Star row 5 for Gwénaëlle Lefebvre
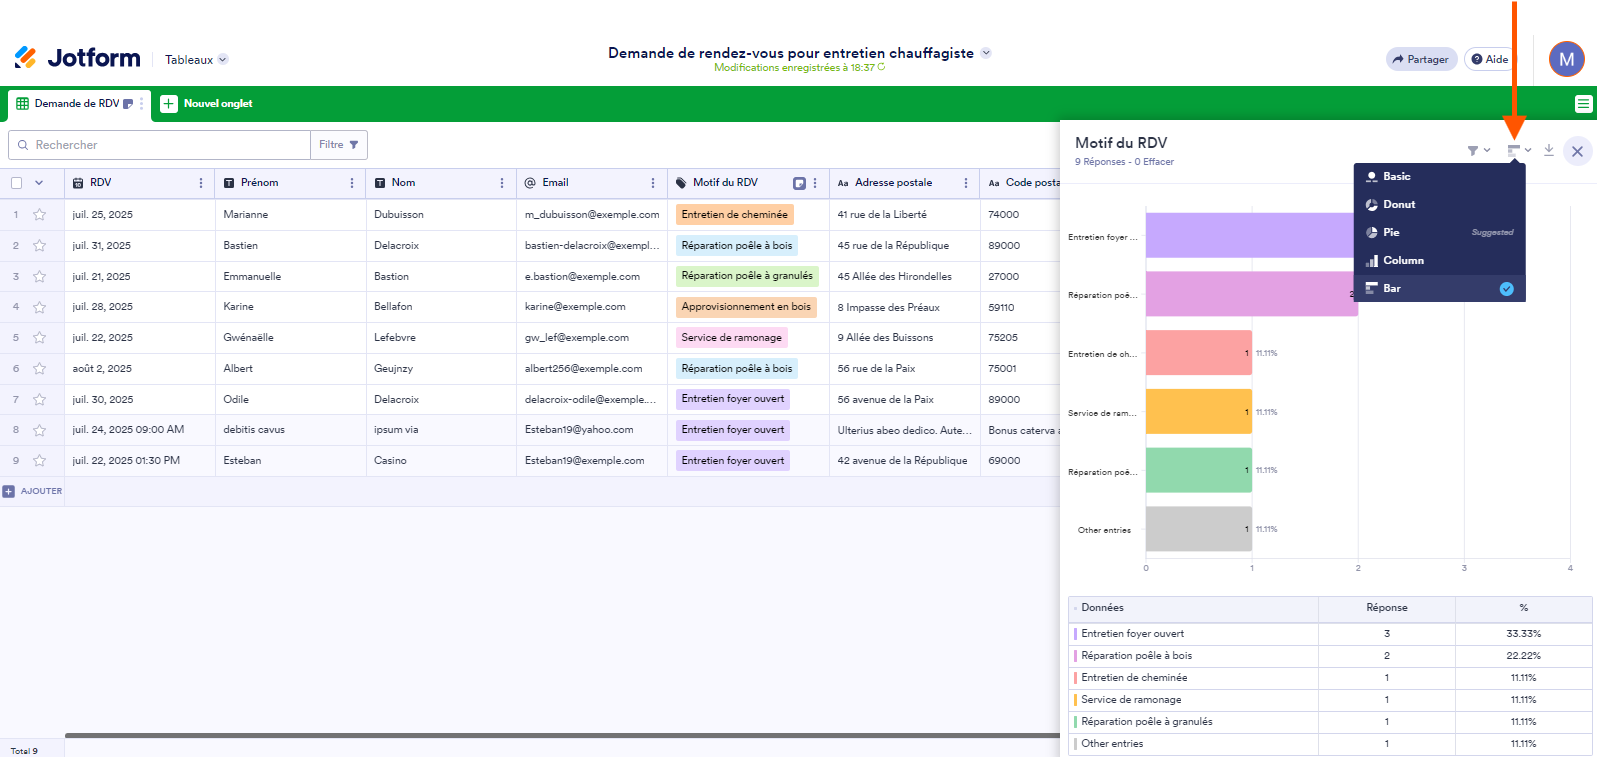Image resolution: width=1597 pixels, height=757 pixels. click(40, 338)
